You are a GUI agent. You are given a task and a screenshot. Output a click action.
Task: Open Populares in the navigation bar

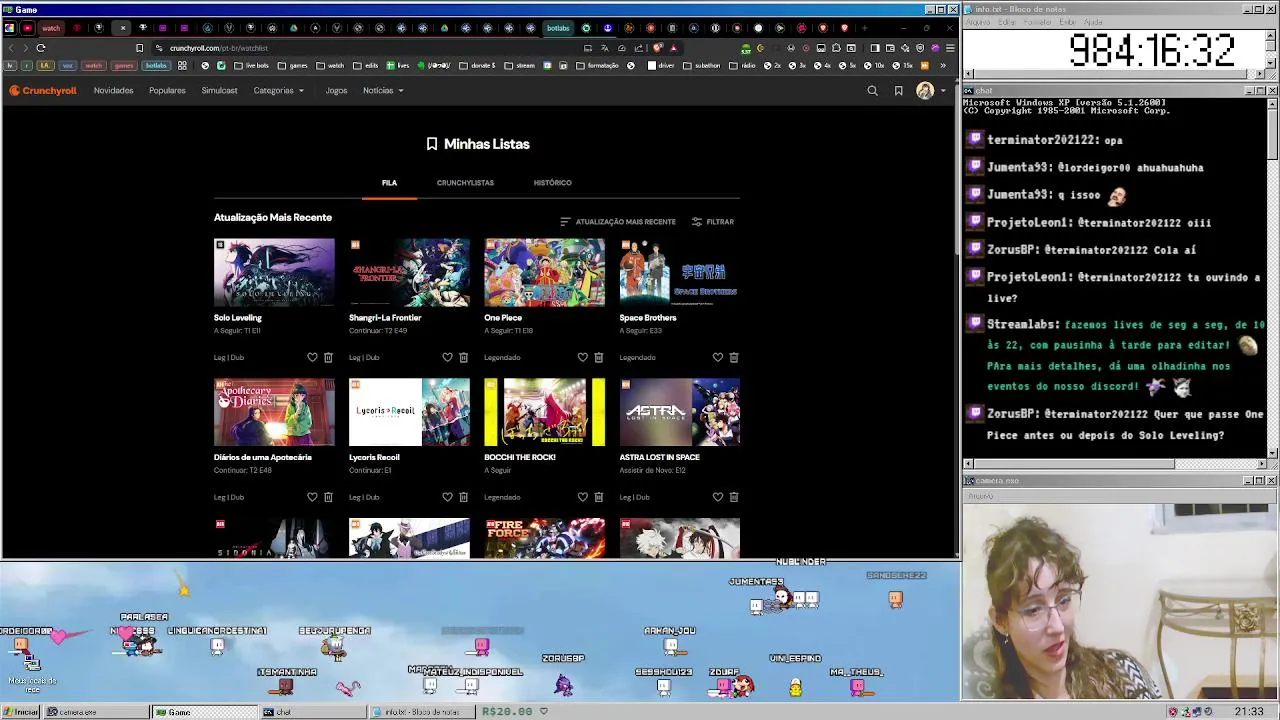167,91
